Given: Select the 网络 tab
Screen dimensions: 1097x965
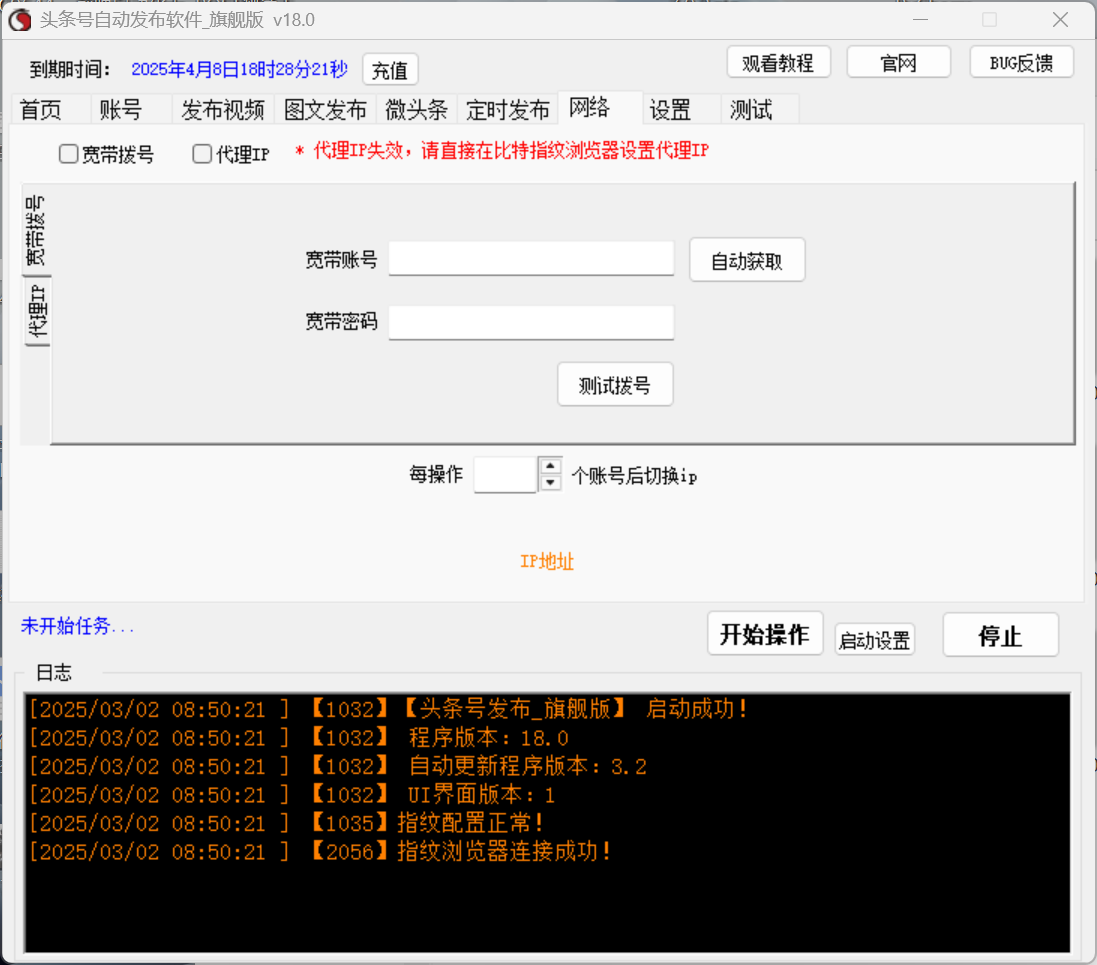Looking at the screenshot, I should (x=600, y=108).
